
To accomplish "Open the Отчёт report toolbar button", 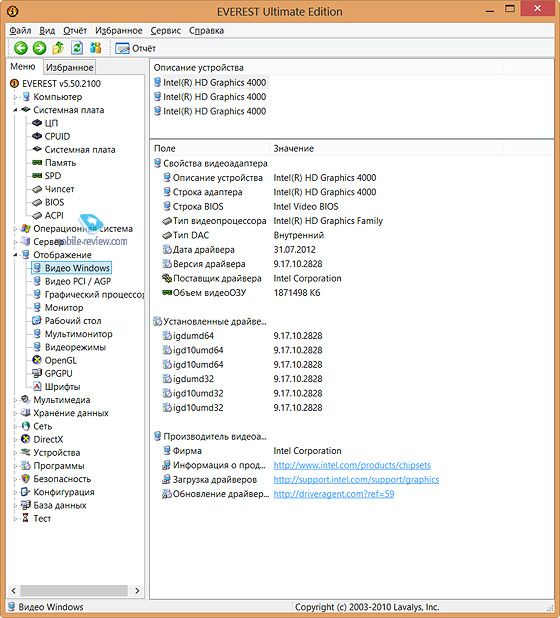I will (x=136, y=48).
